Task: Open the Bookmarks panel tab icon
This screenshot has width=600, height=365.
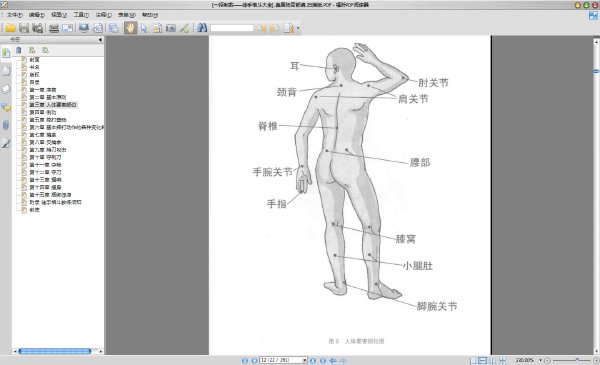Action: point(6,53)
